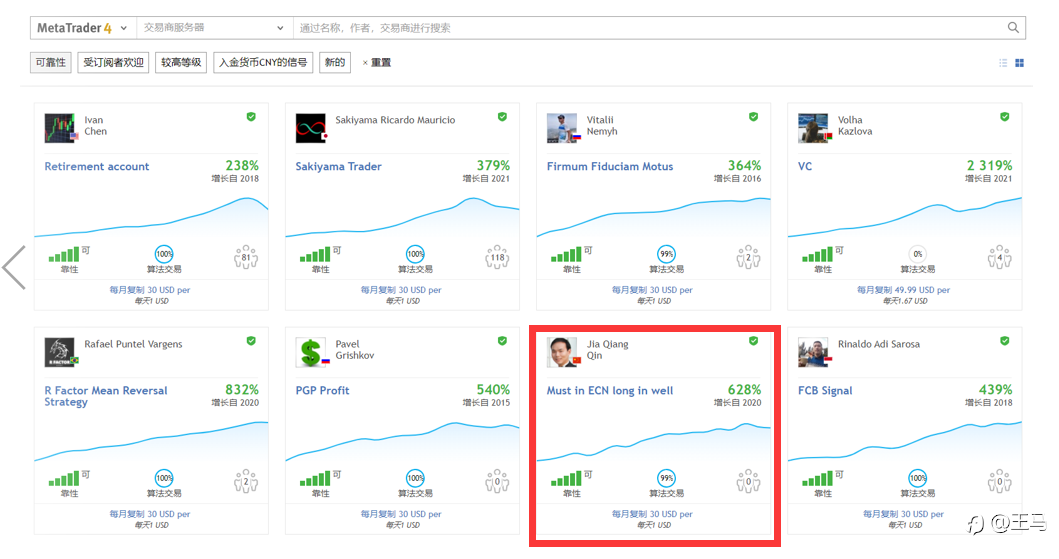Screen dimensions: 1059x559
Task: Click 每月复制 30 USD on Sakiyama Trader
Action: [401, 290]
